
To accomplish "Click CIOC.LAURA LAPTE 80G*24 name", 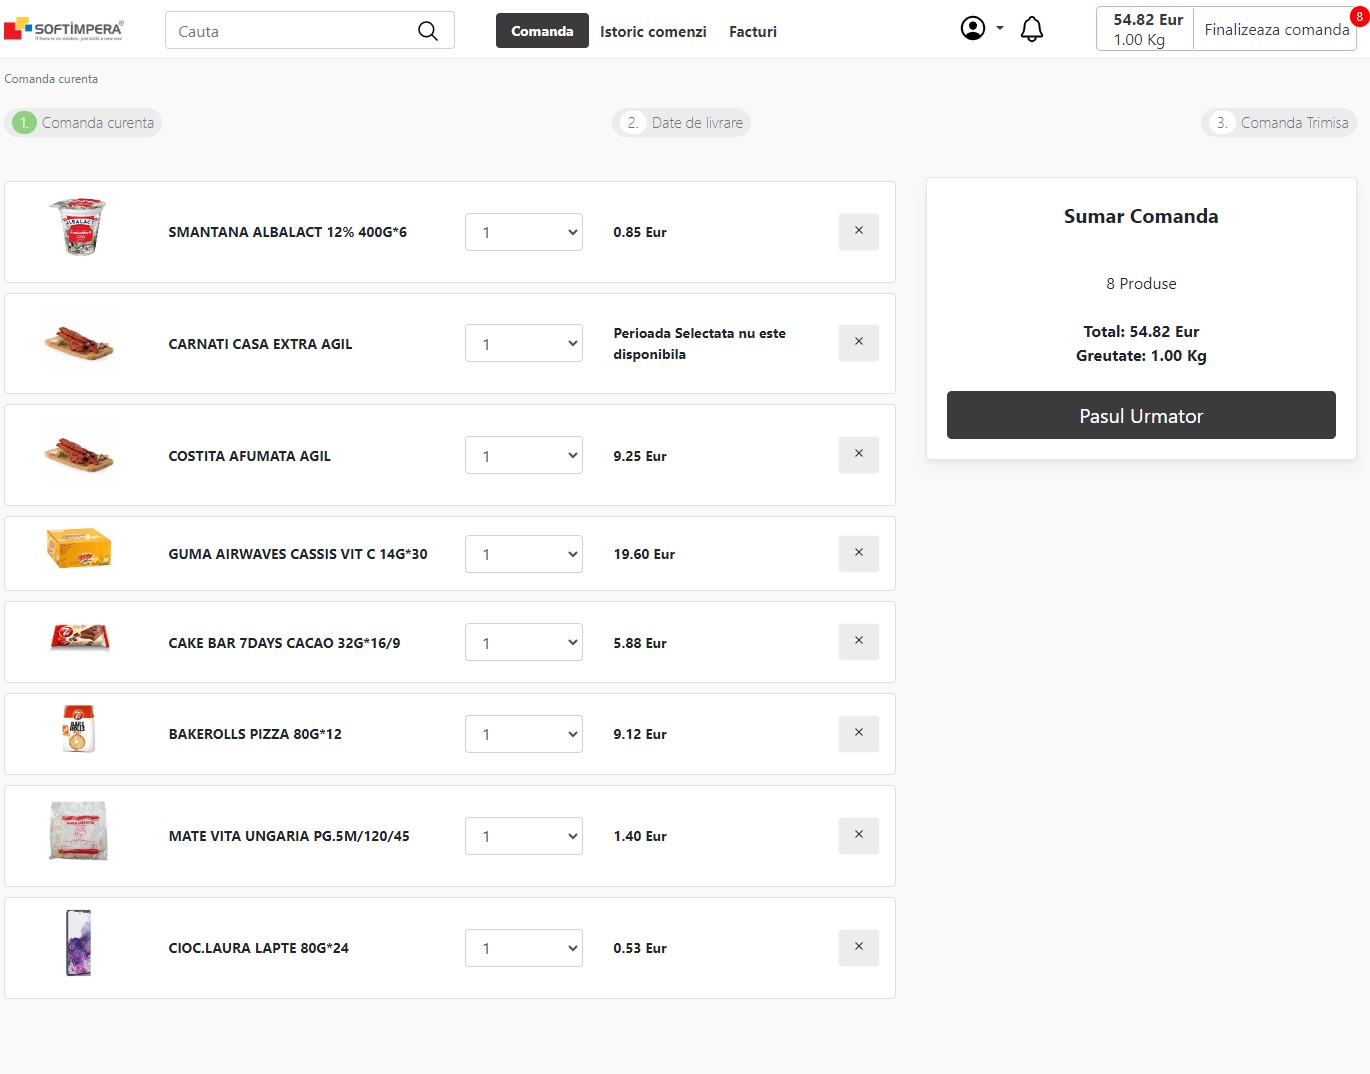I will coord(259,948).
